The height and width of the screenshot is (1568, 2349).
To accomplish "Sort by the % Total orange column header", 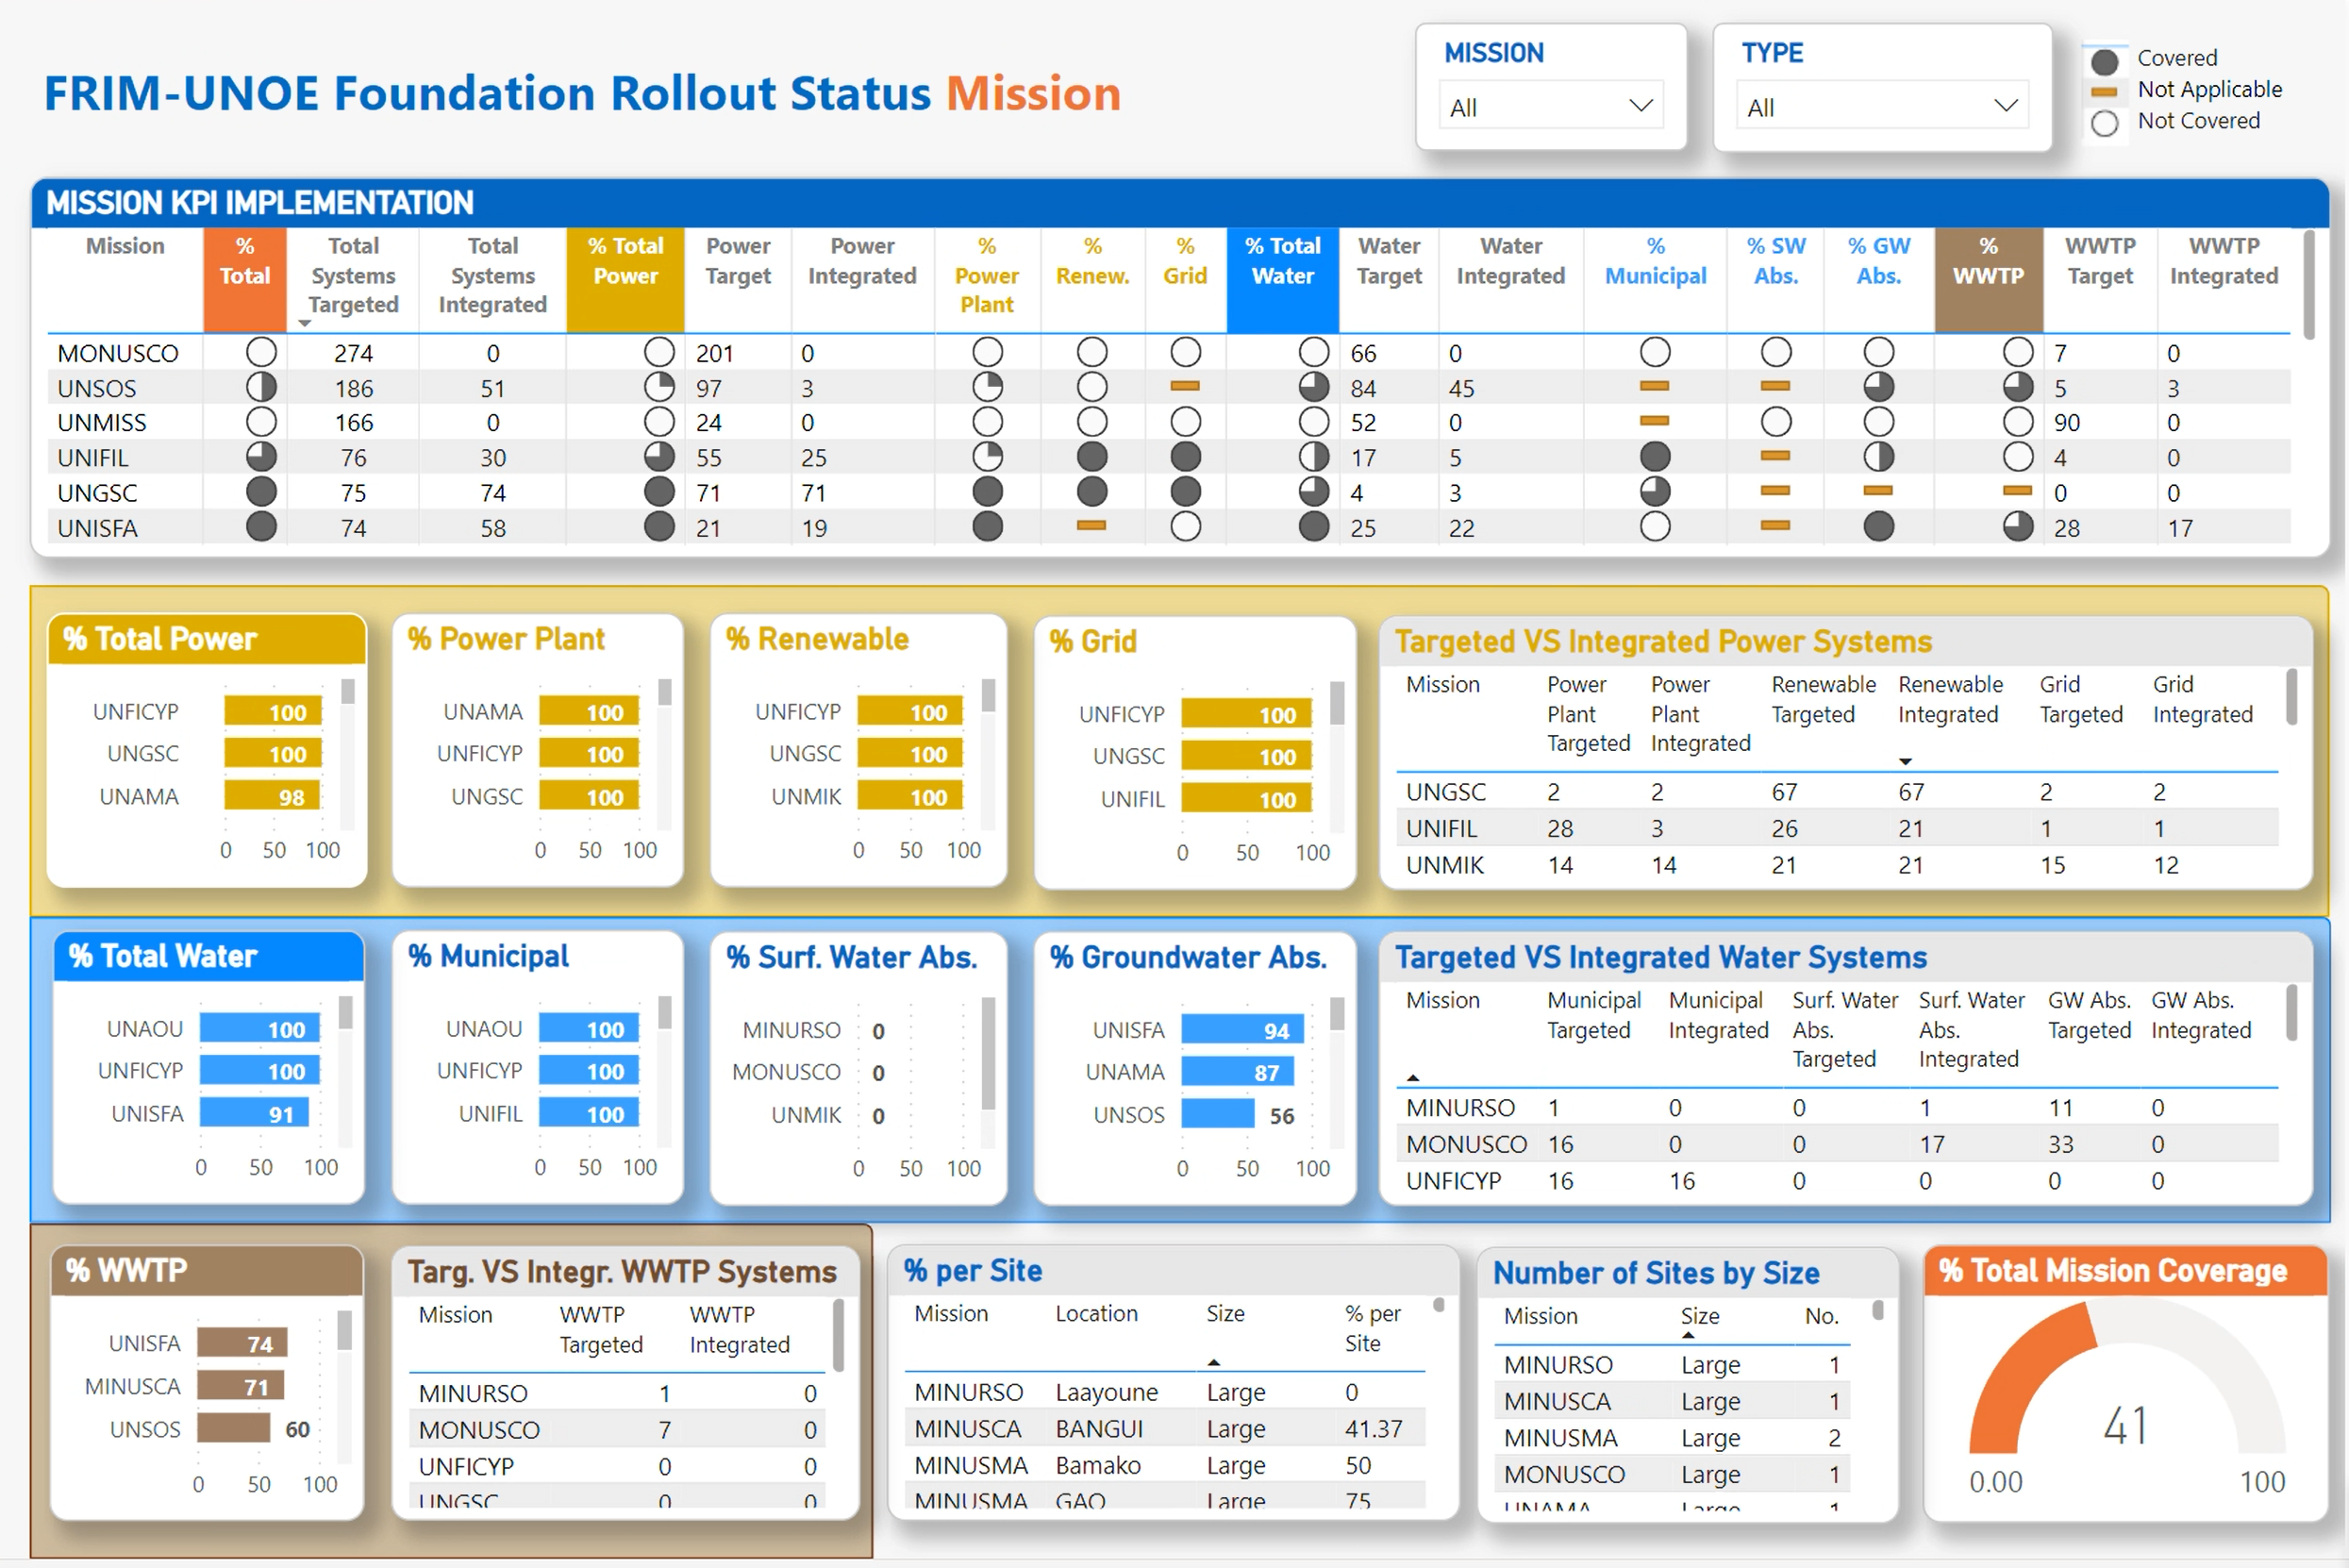I will point(245,279).
